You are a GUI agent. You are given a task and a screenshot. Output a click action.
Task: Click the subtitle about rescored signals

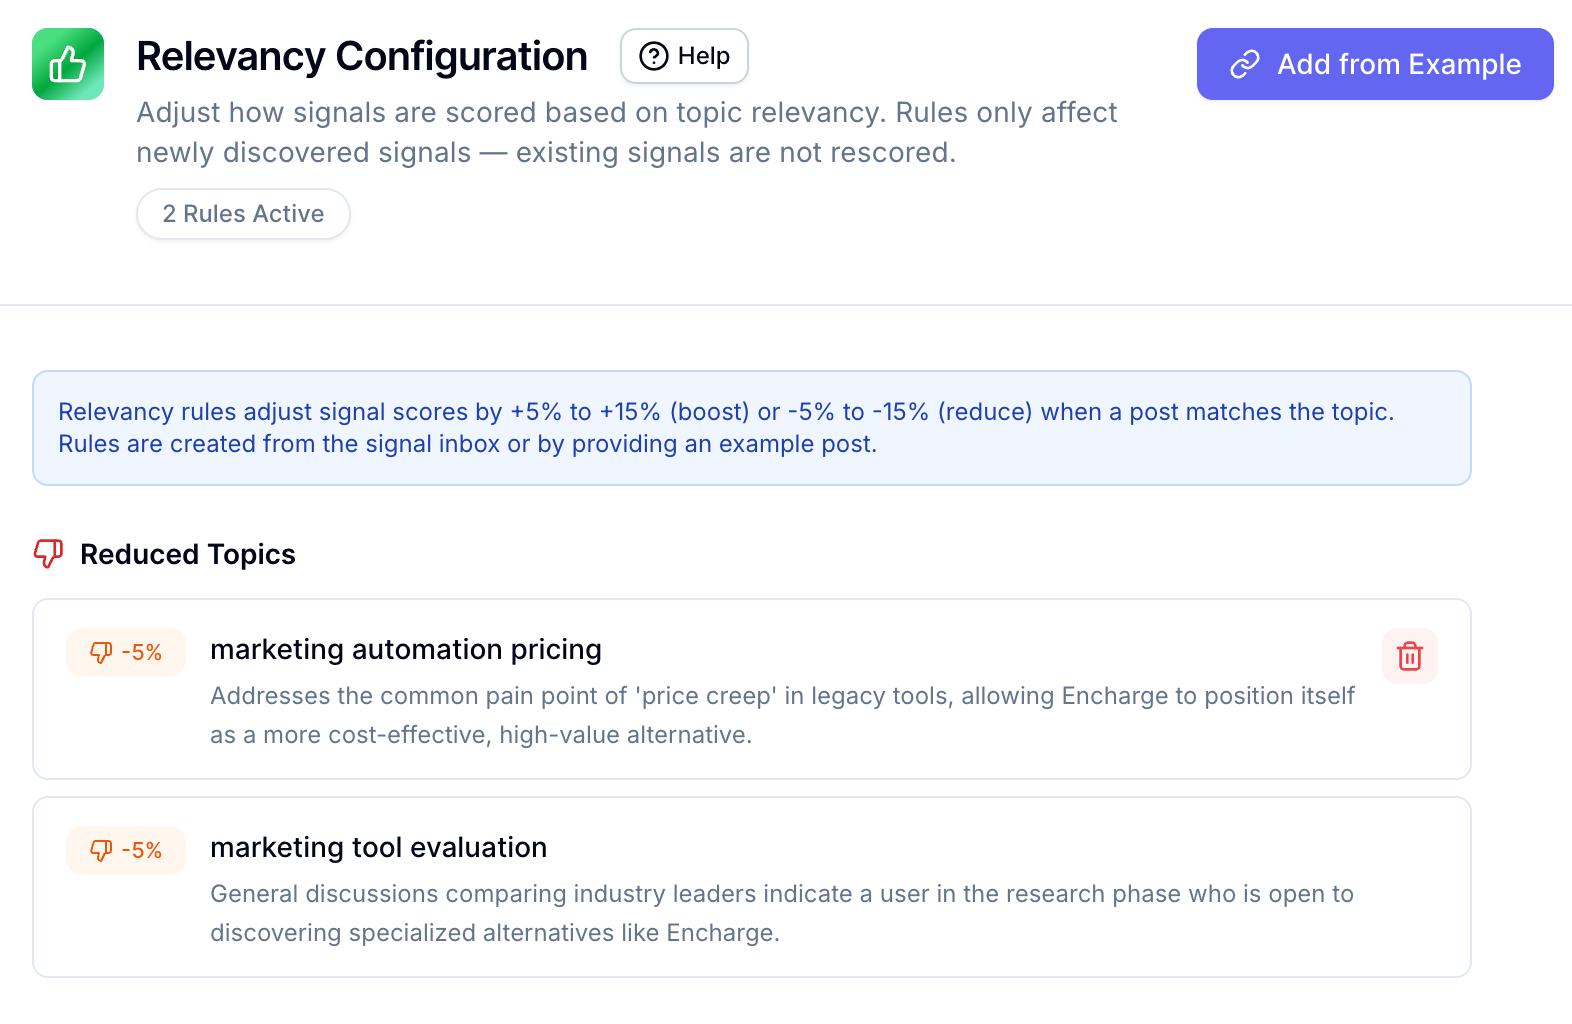627,132
